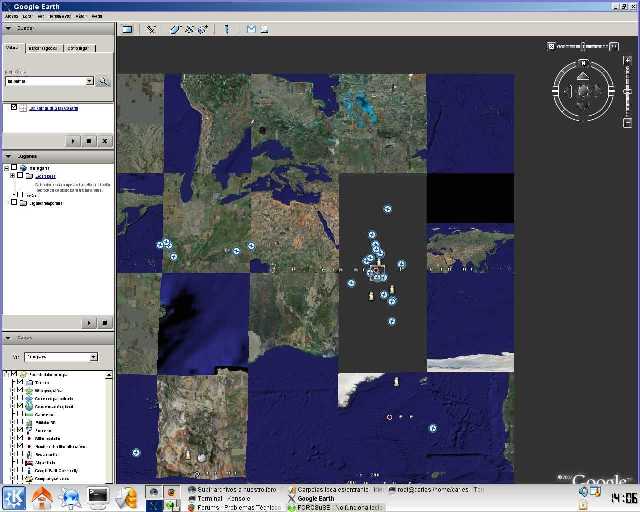The height and width of the screenshot is (512, 640).
Task: Toggle the first checkbox in Places tree
Action: click(x=15, y=168)
